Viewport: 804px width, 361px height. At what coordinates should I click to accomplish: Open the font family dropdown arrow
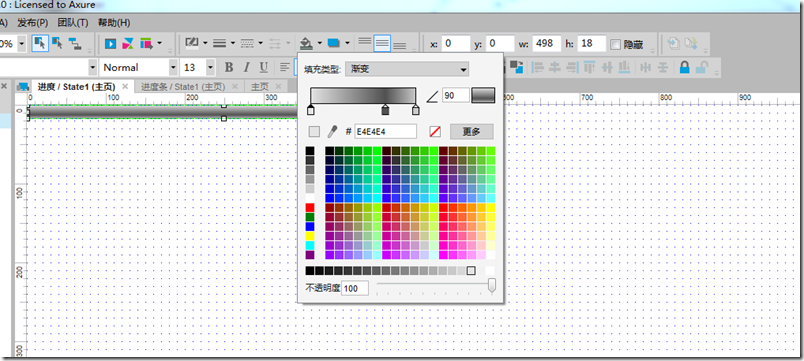click(92, 67)
